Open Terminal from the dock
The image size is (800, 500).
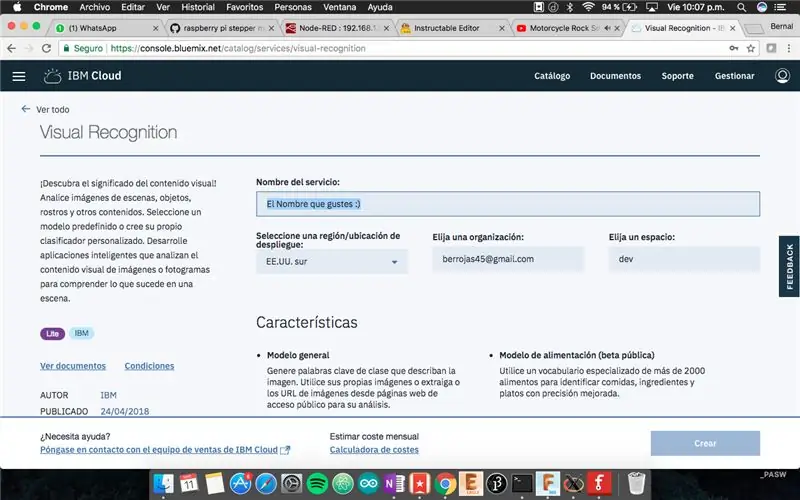click(522, 483)
